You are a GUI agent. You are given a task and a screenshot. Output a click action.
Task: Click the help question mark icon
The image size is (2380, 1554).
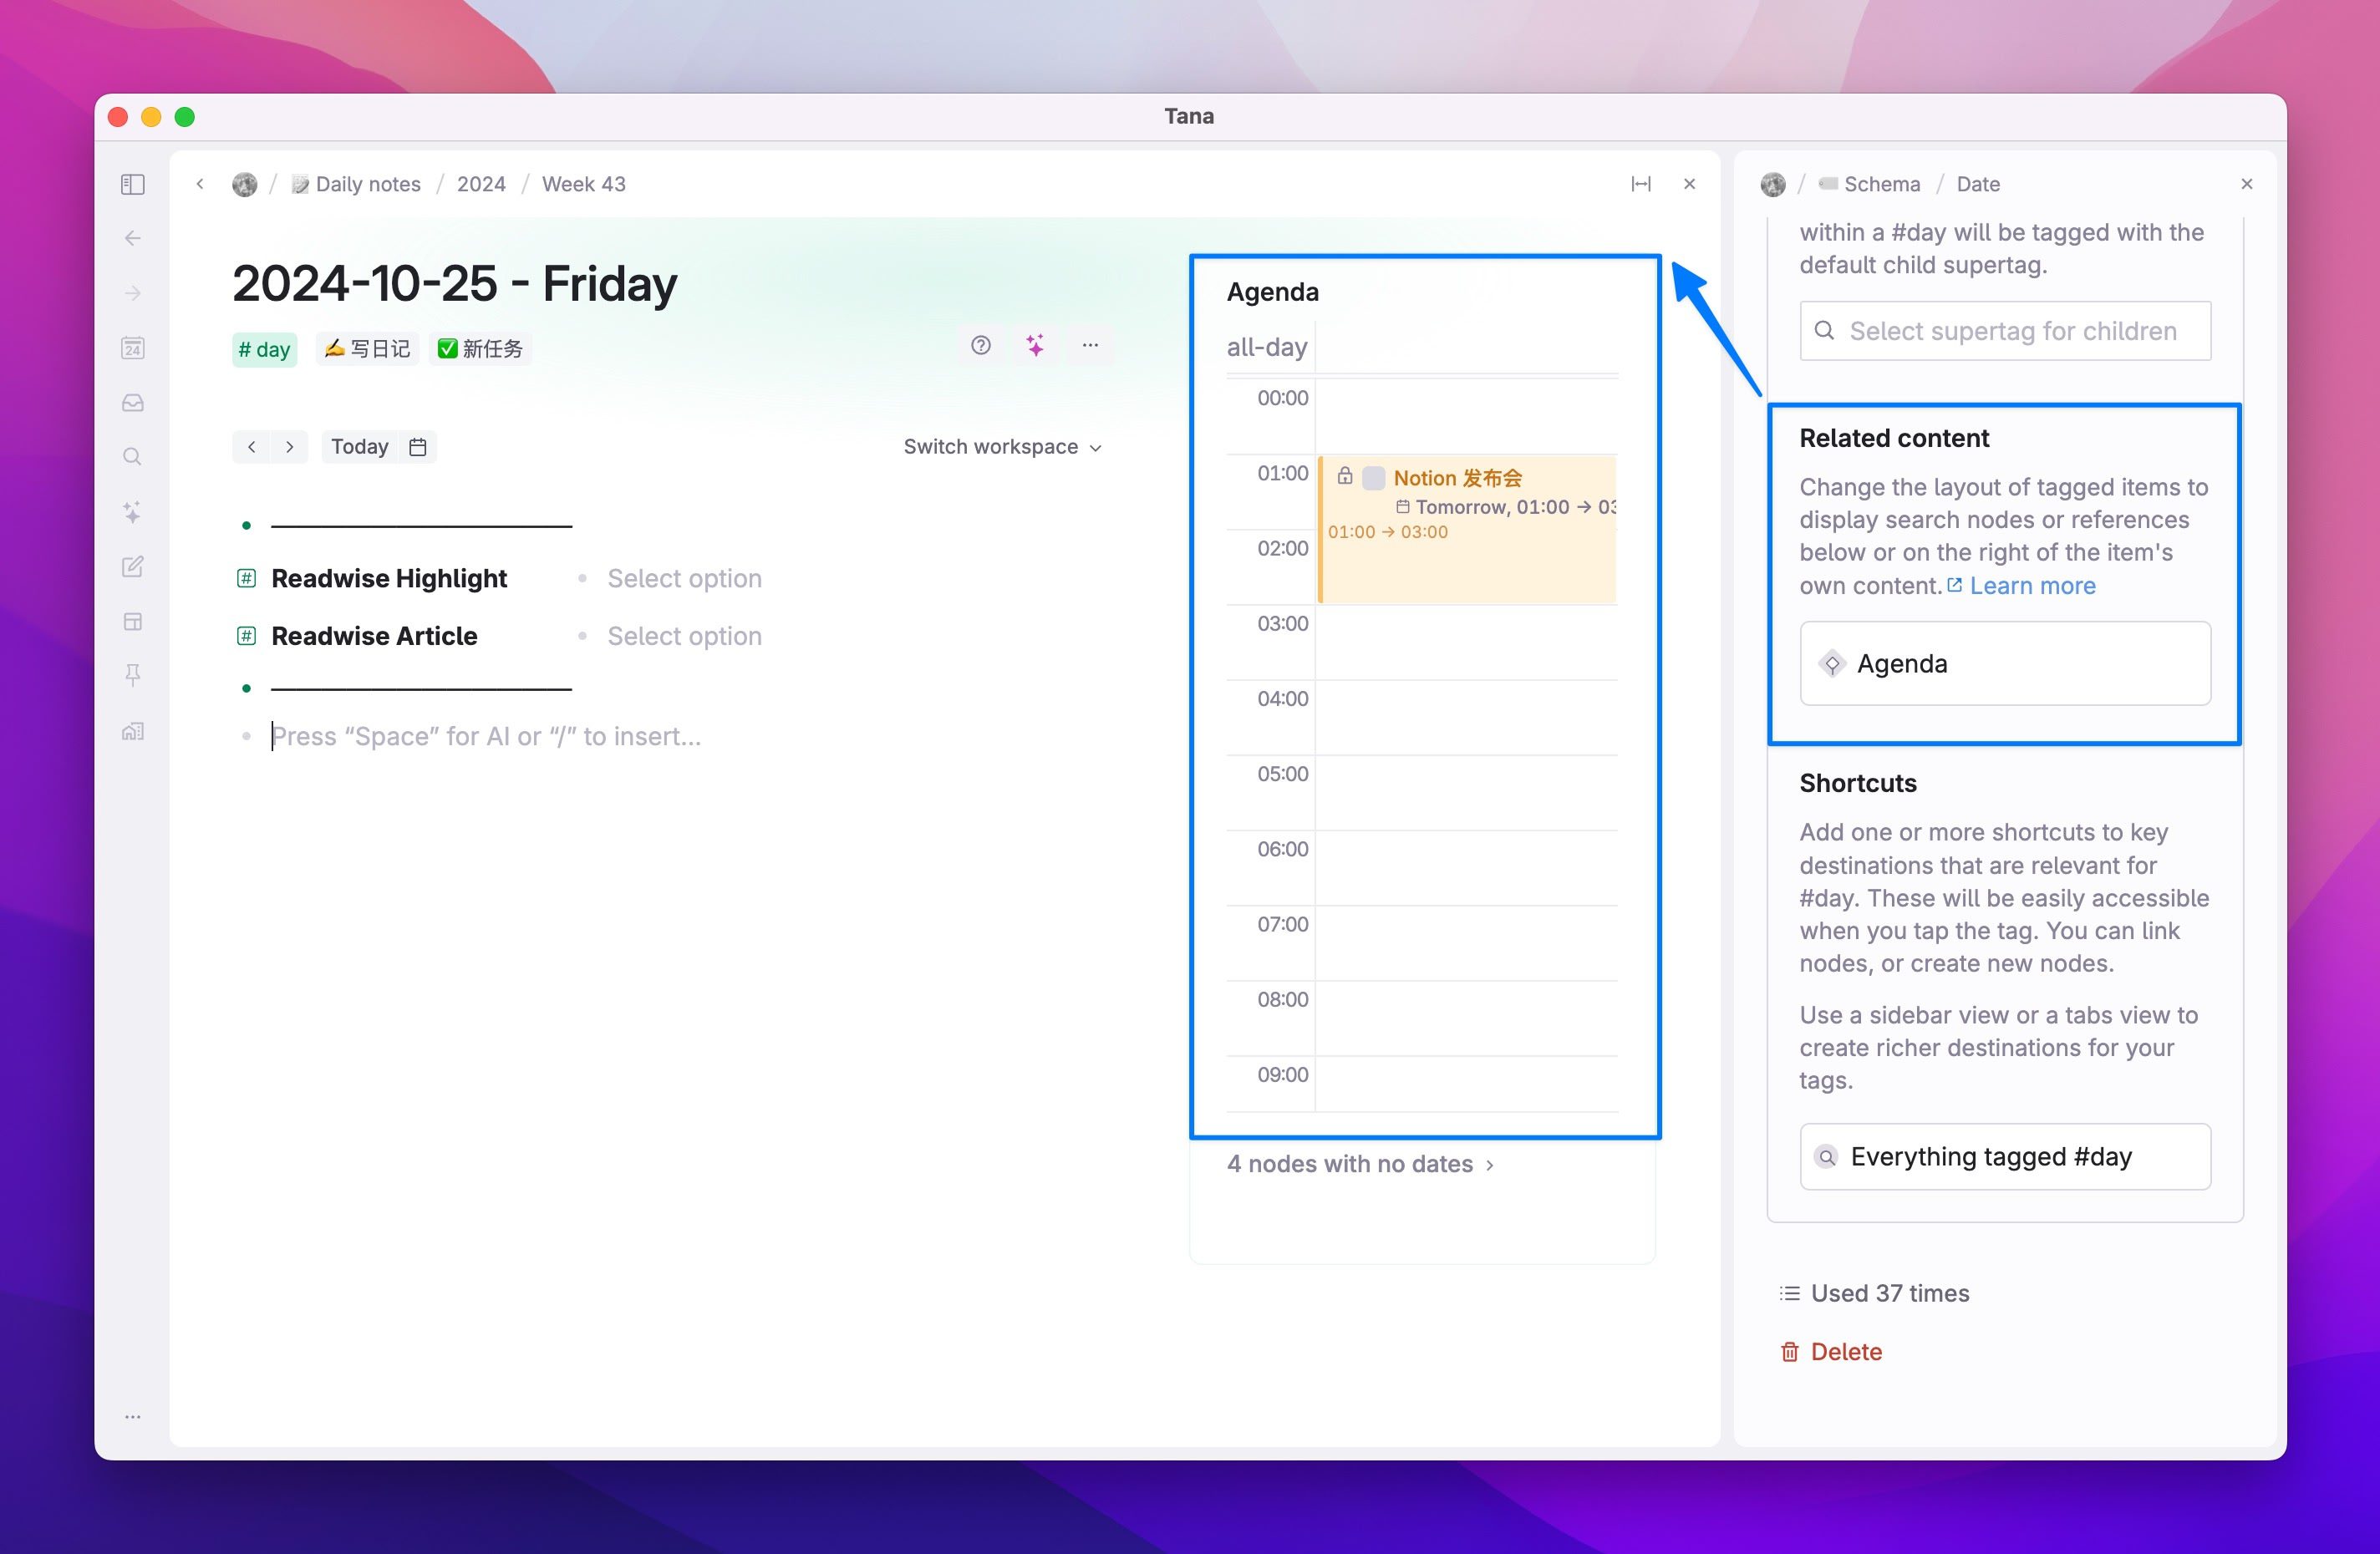tap(980, 345)
